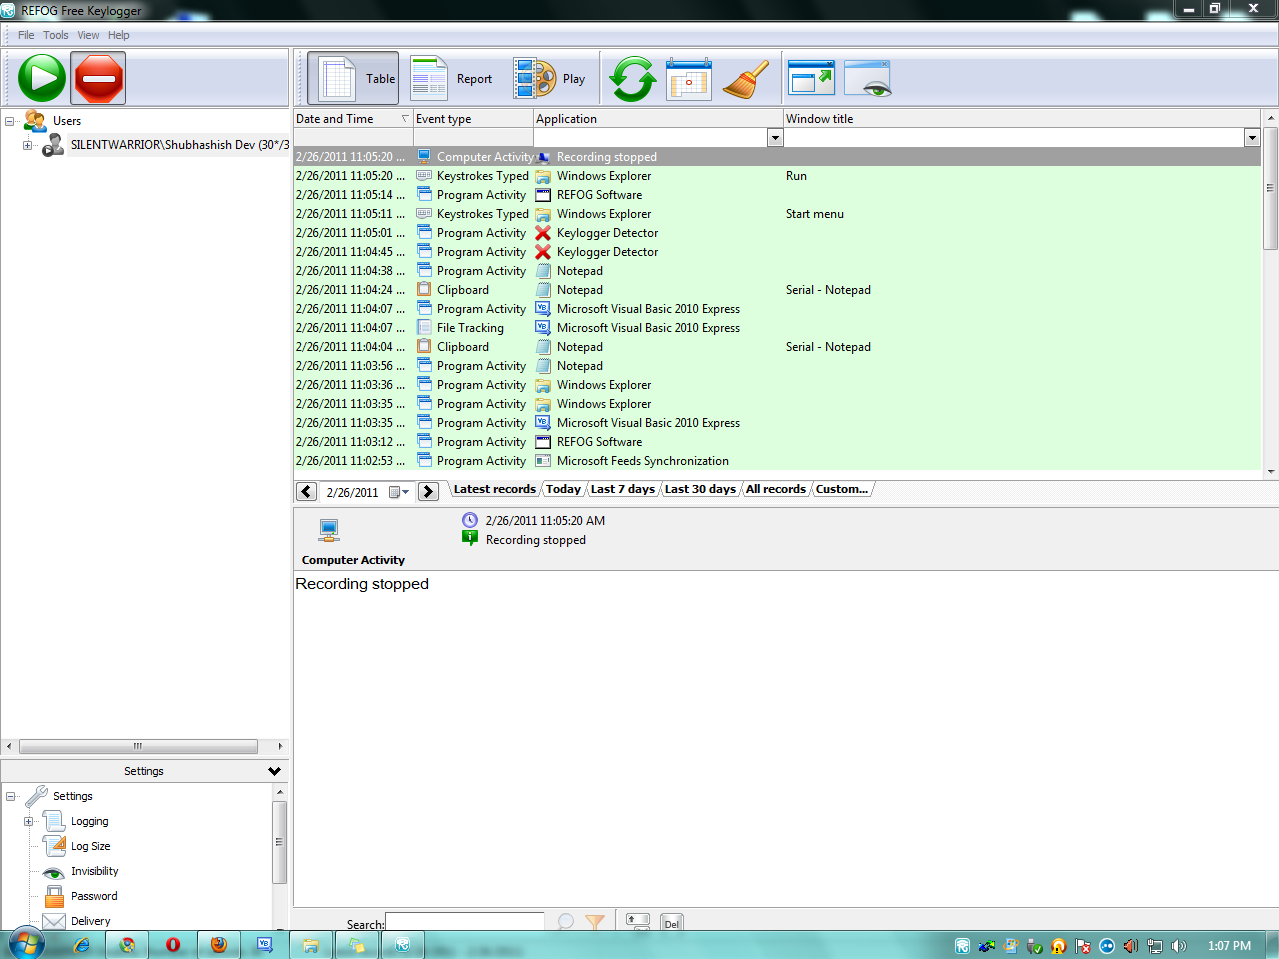The width and height of the screenshot is (1279, 959).
Task: Focus the Search input field
Action: [465, 922]
